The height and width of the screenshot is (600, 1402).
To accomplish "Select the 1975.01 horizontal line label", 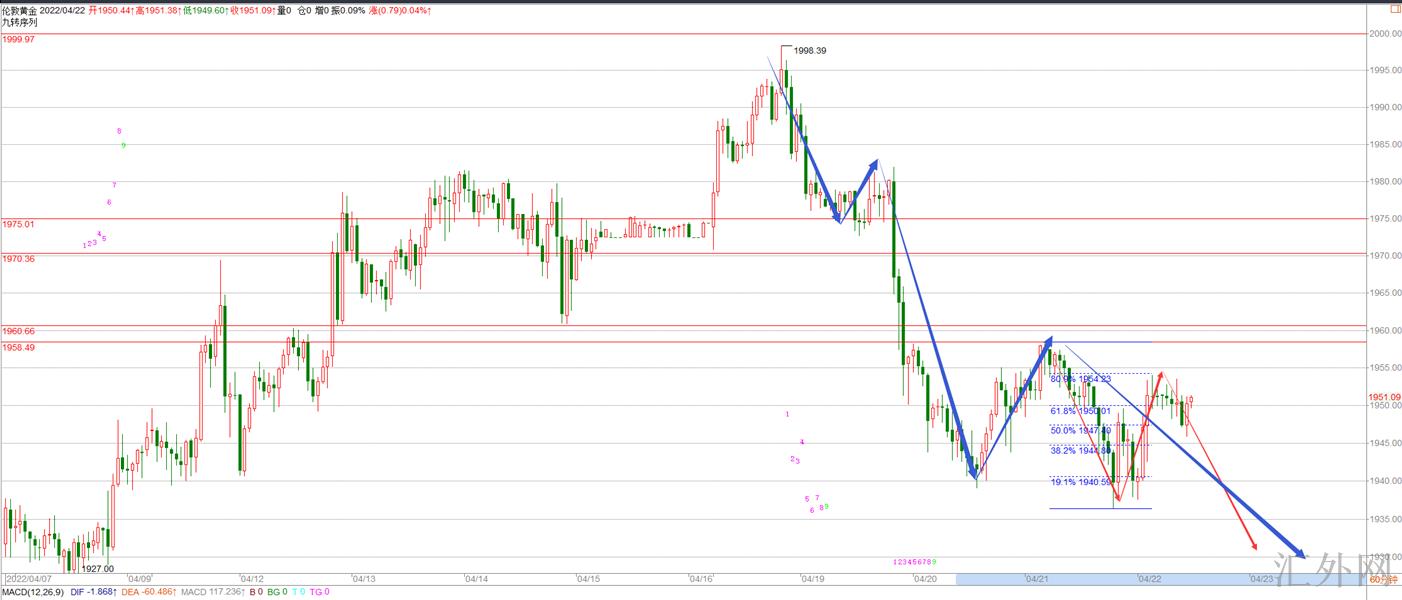I will pos(17,224).
